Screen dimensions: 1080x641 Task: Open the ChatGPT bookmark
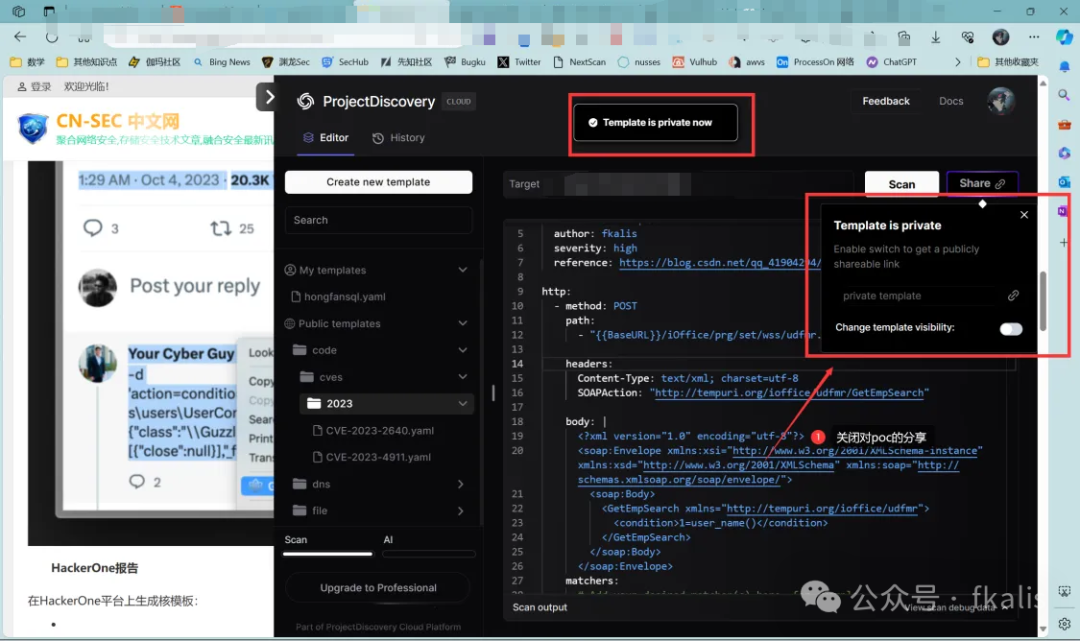(x=891, y=62)
